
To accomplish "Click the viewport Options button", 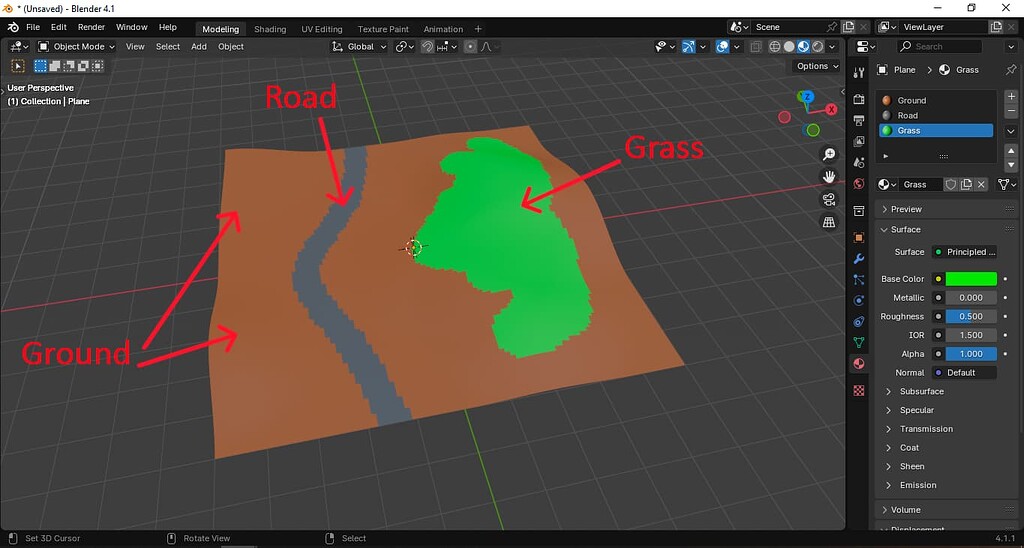I will pos(816,67).
